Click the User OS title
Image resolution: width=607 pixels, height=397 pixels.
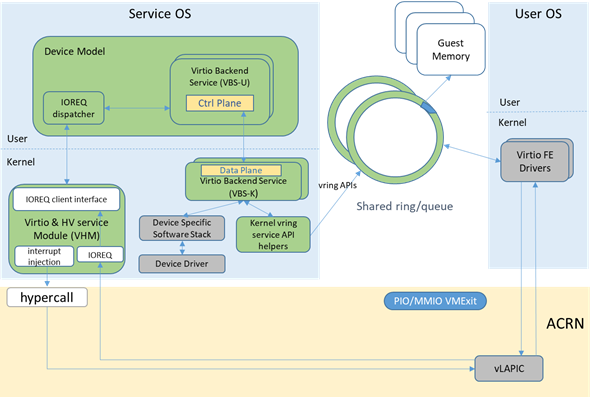(x=538, y=14)
